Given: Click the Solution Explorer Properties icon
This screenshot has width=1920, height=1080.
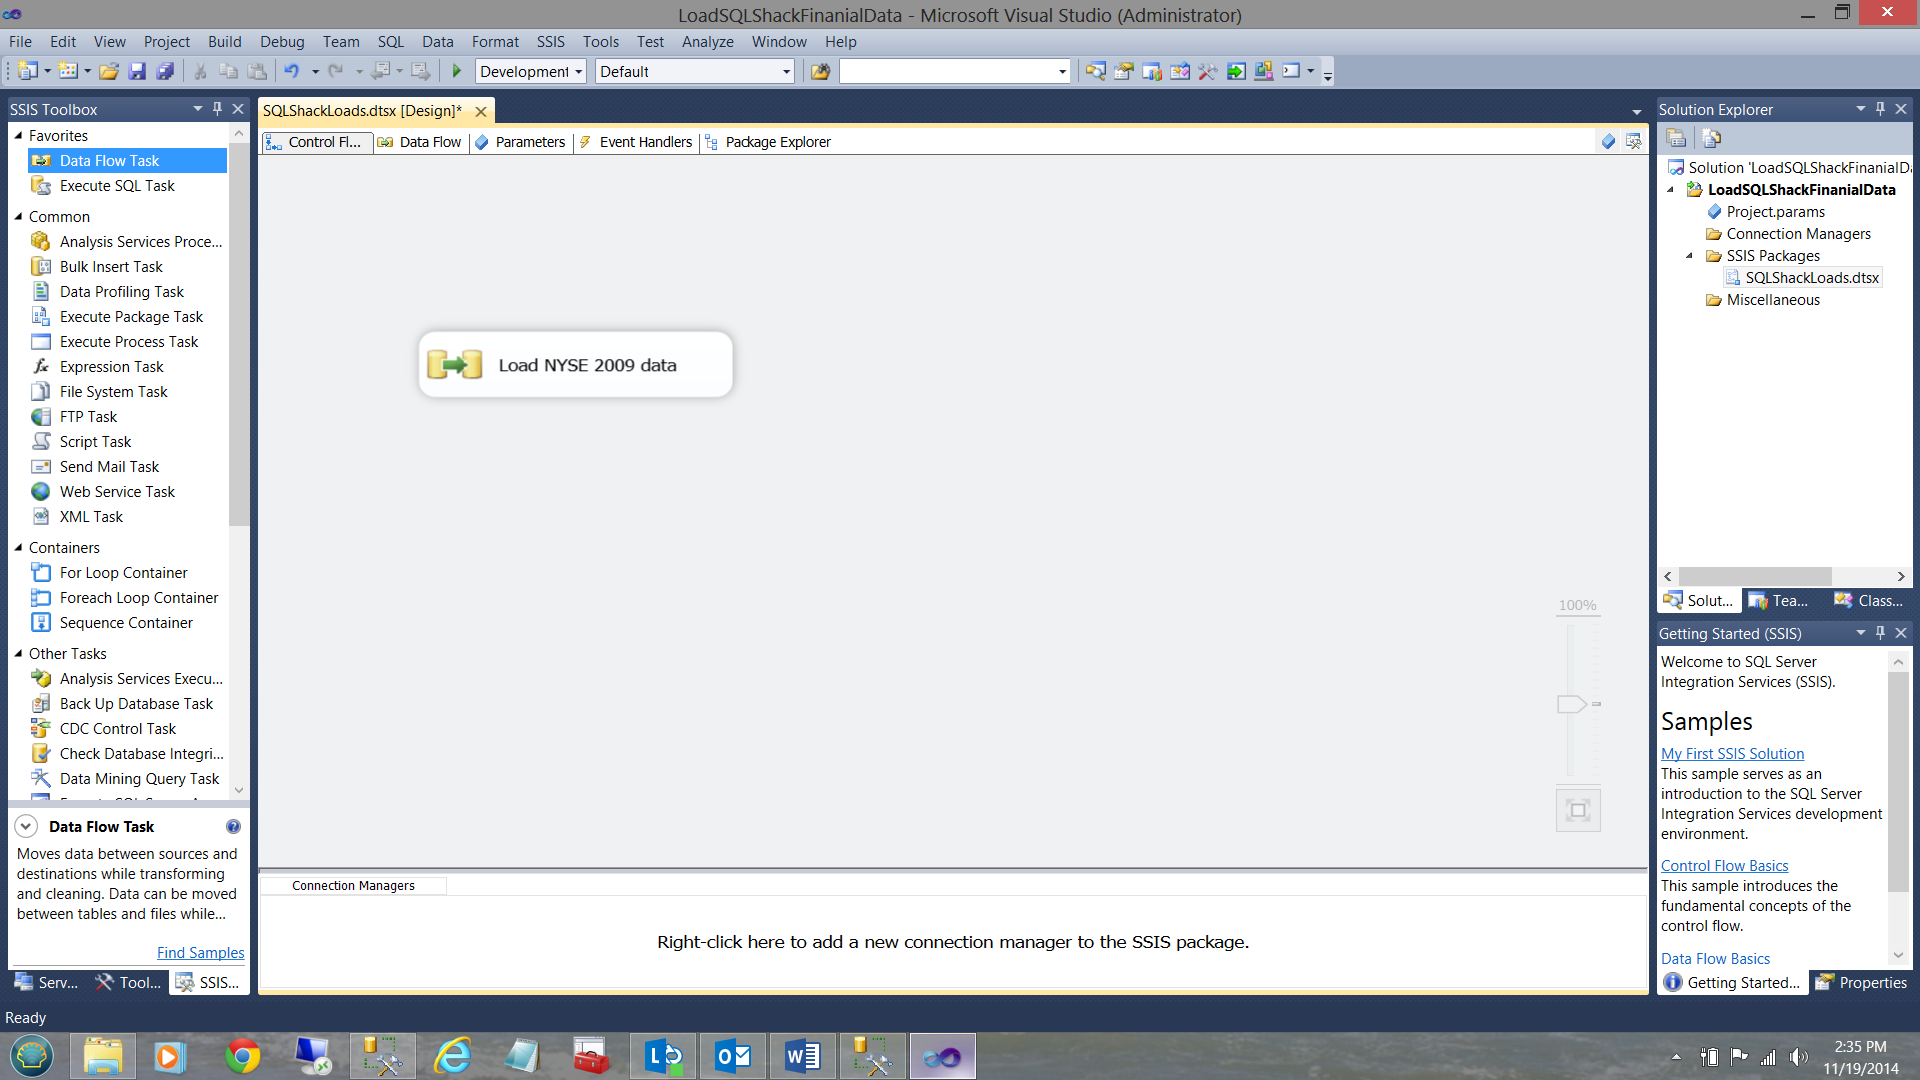Looking at the screenshot, I should (x=1677, y=138).
